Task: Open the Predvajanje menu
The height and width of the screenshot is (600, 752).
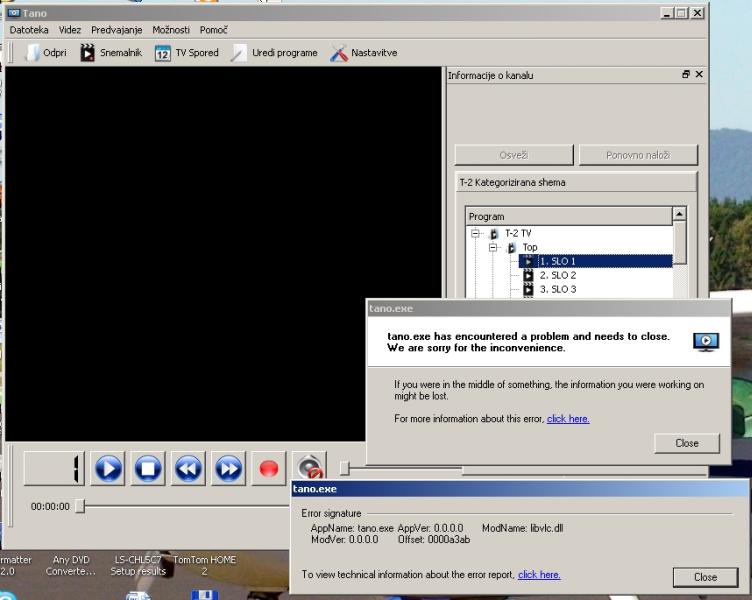Action: point(118,30)
